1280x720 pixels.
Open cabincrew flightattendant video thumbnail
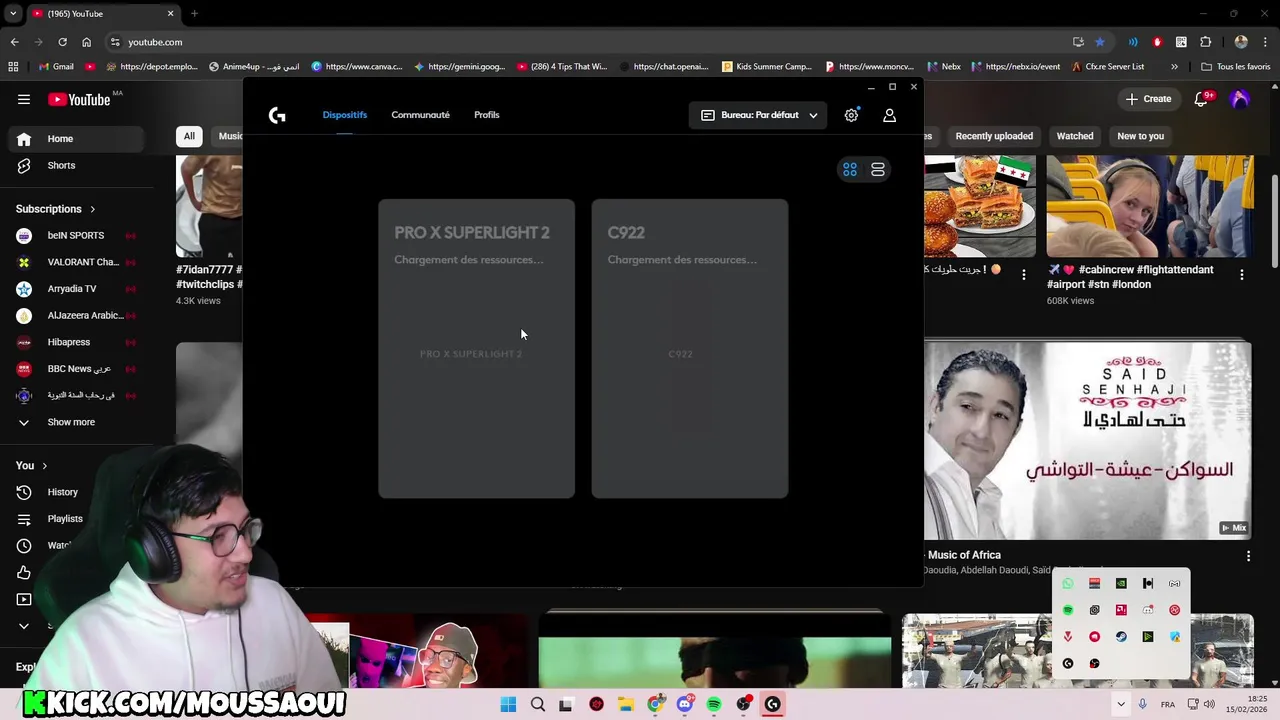(1150, 206)
